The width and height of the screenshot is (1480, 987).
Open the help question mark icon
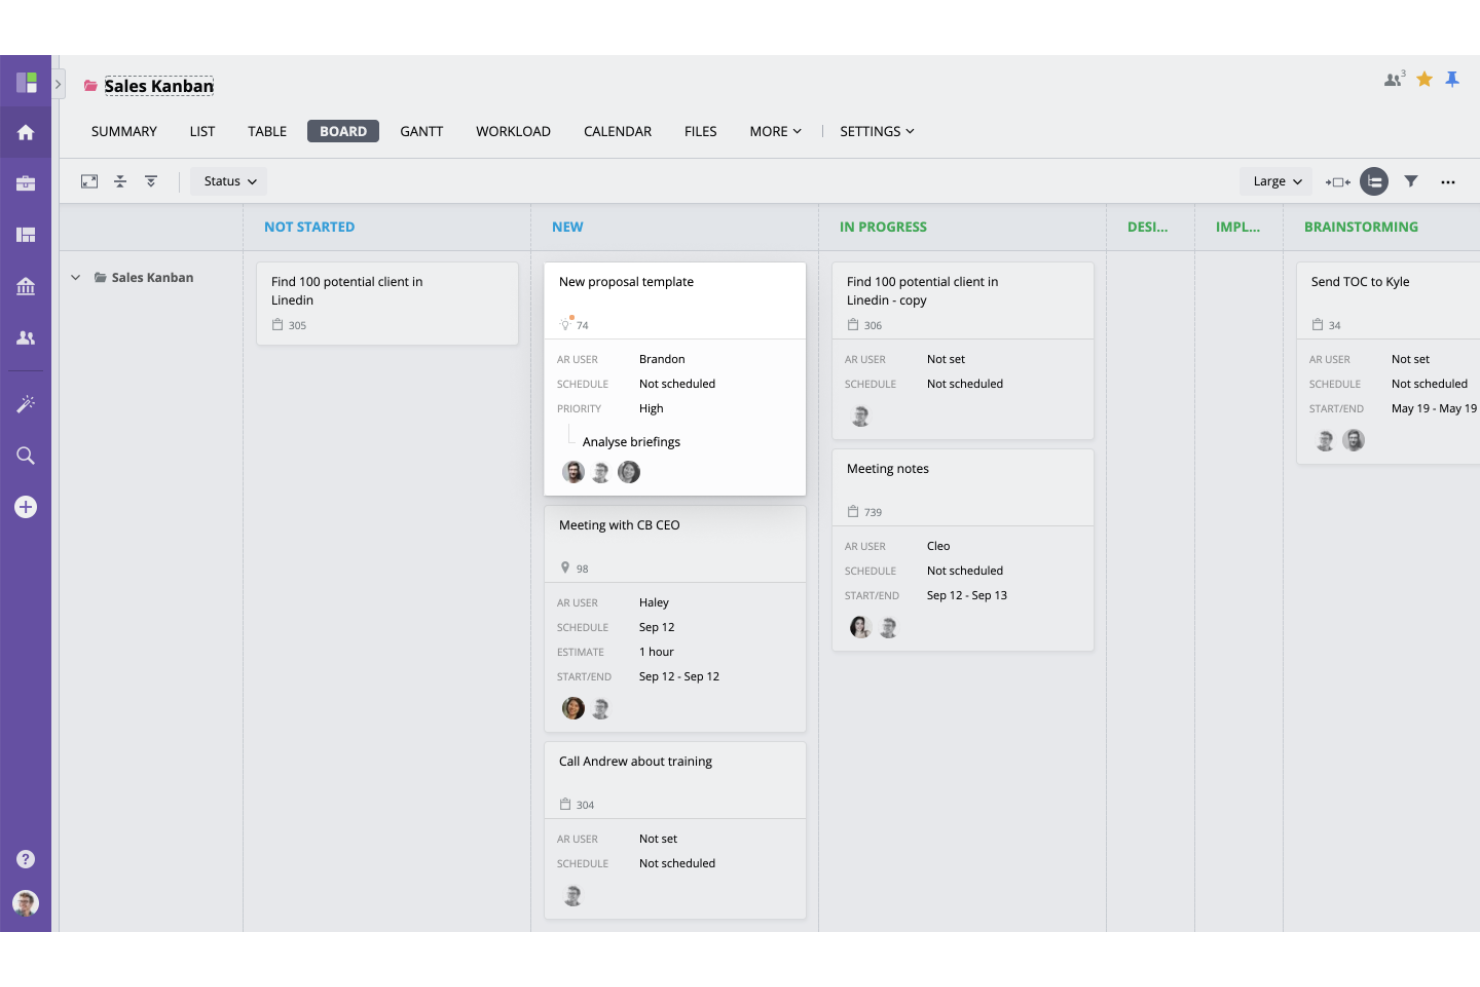[x=26, y=859]
